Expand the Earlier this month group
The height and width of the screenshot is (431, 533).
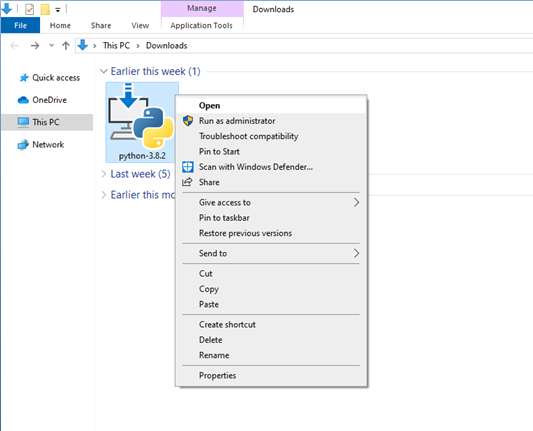103,195
